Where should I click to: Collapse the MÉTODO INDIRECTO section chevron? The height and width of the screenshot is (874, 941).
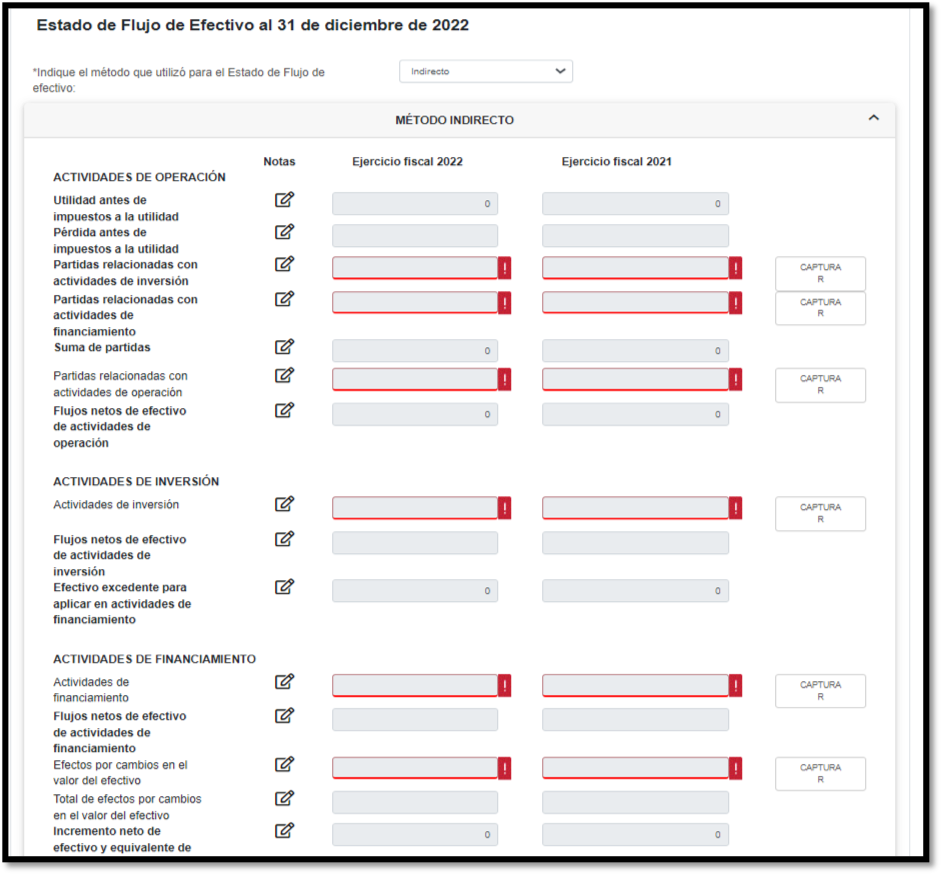pos(873,118)
